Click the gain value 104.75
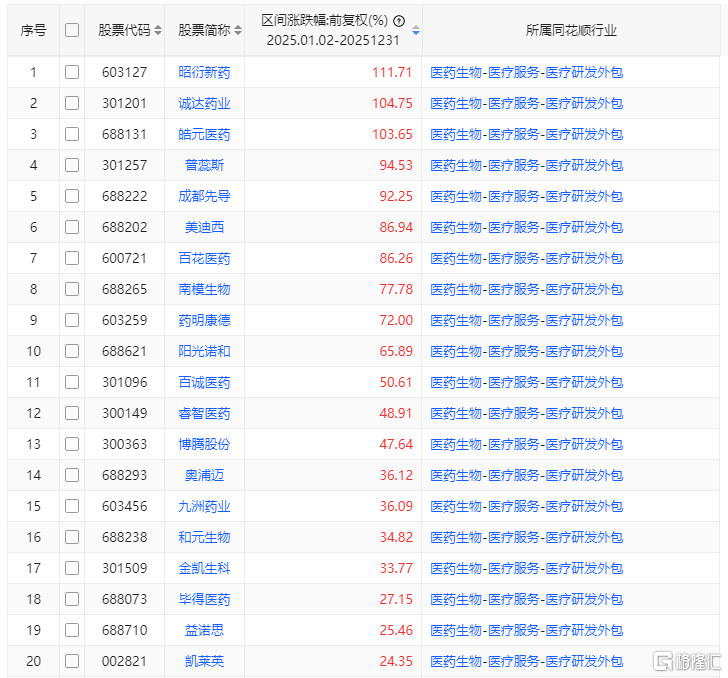 pos(392,103)
